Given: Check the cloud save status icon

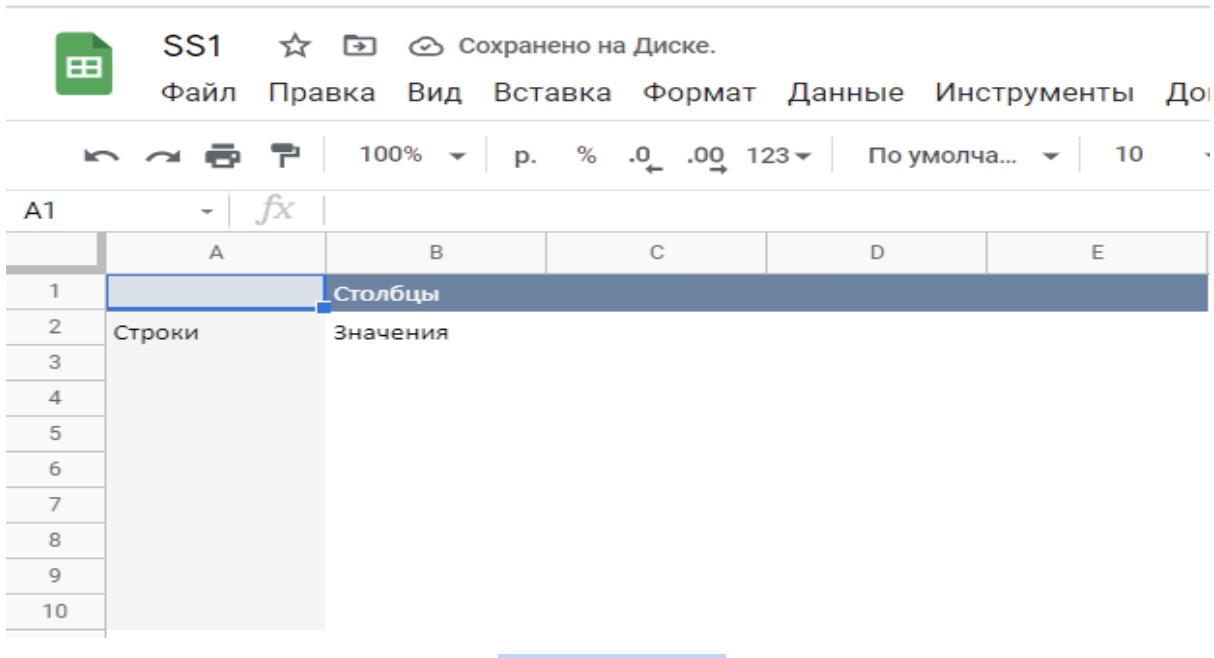Looking at the screenshot, I should (425, 46).
